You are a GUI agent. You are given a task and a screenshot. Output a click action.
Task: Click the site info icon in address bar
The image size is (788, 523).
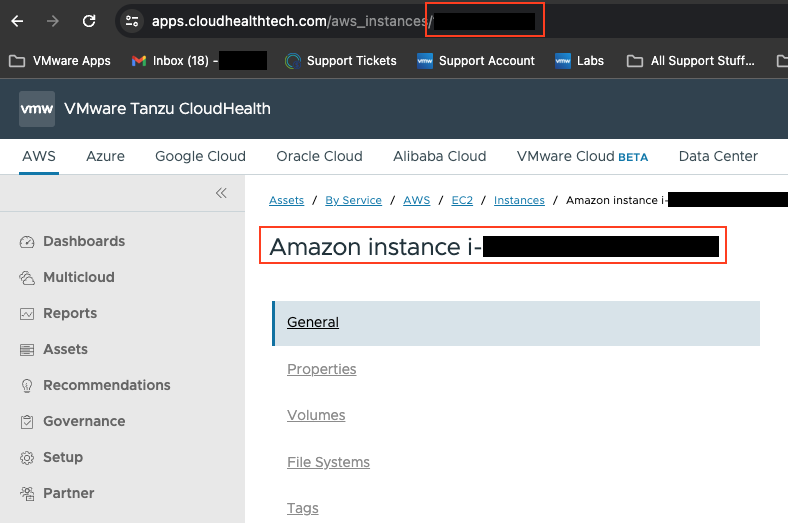click(132, 20)
